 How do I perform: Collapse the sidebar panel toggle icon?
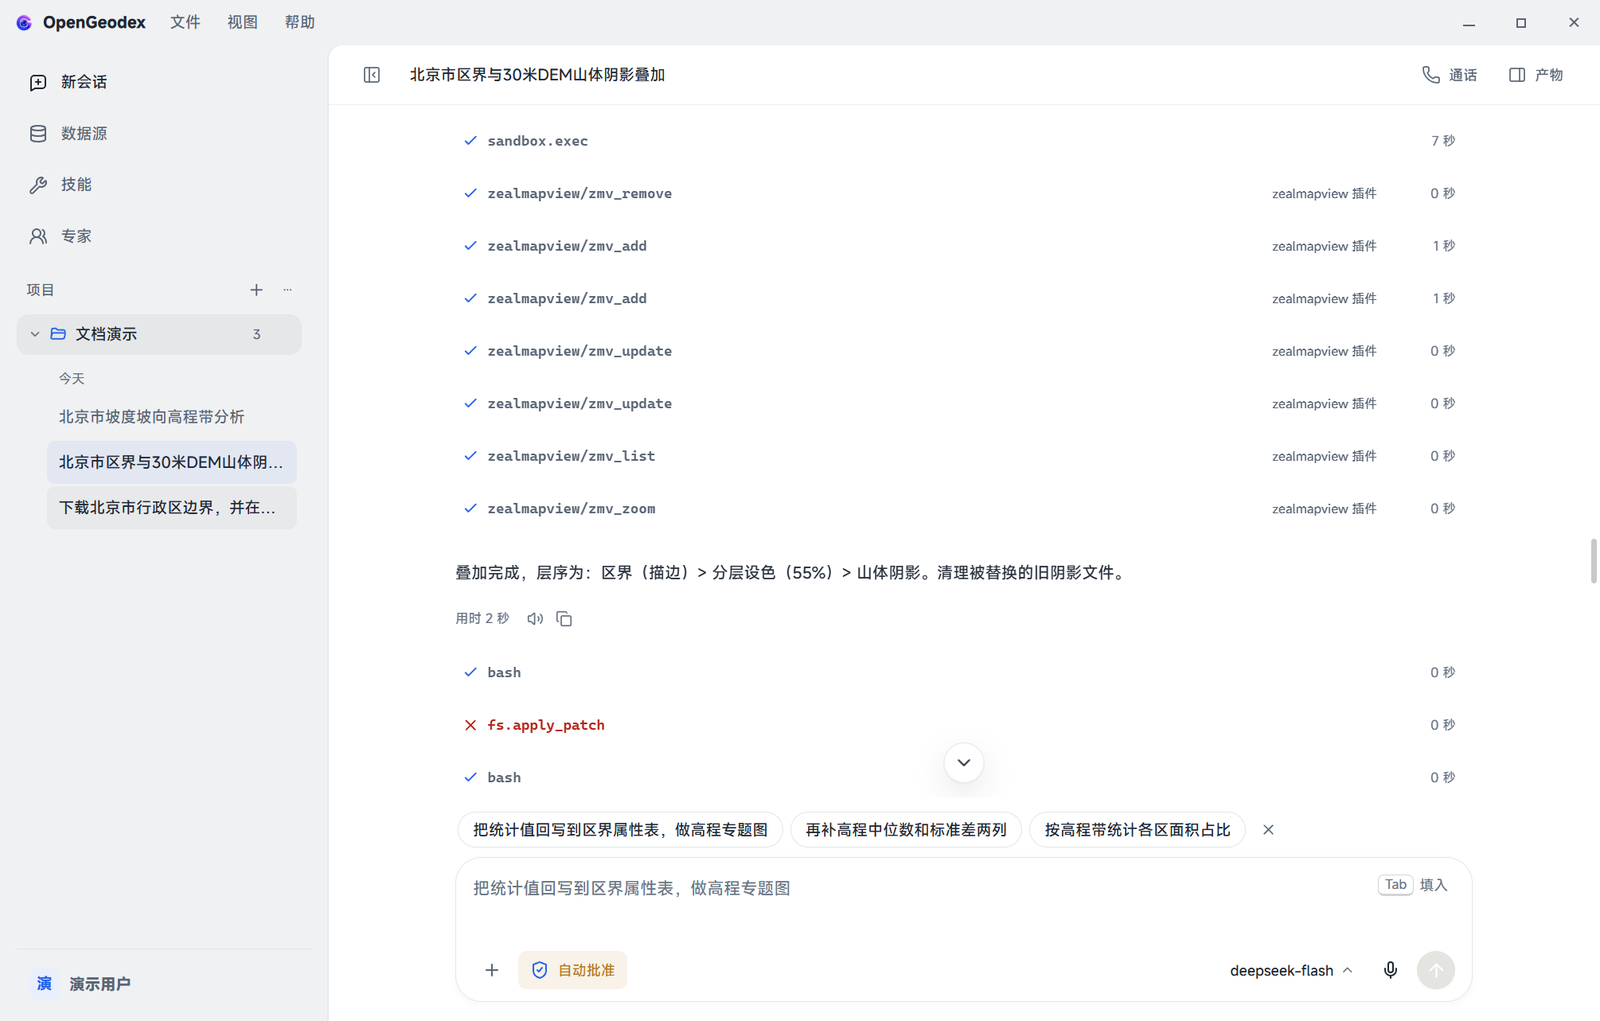(372, 75)
